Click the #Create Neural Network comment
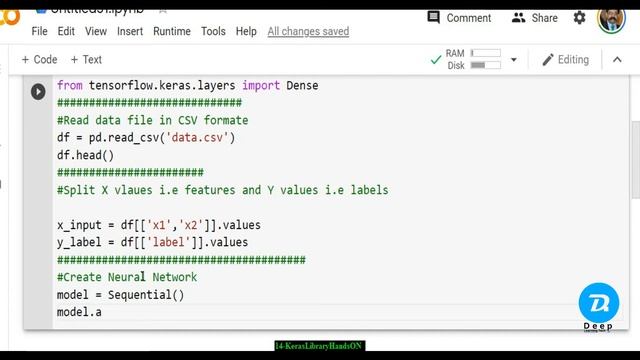Viewport: 640px width, 360px height. pyautogui.click(x=127, y=278)
